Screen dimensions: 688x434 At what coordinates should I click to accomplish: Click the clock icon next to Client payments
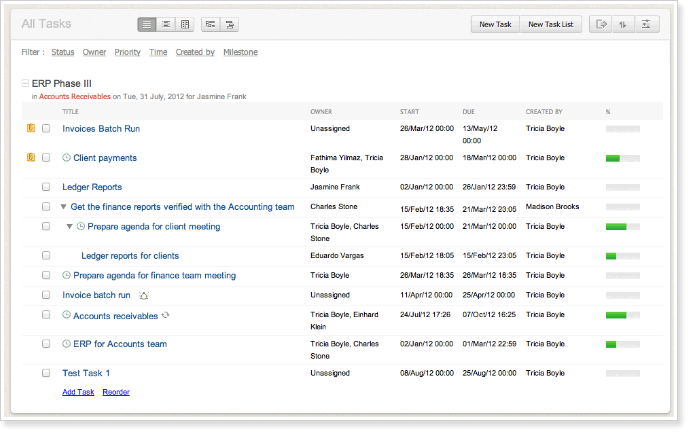[66, 158]
